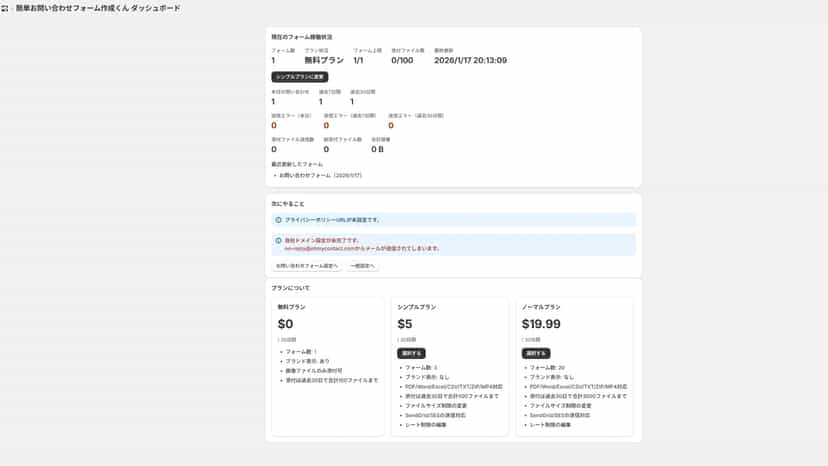Image resolution: width=828 pixels, height=466 pixels.
Task: Click the privacy policy URL notice text
Action: pos(332,220)
